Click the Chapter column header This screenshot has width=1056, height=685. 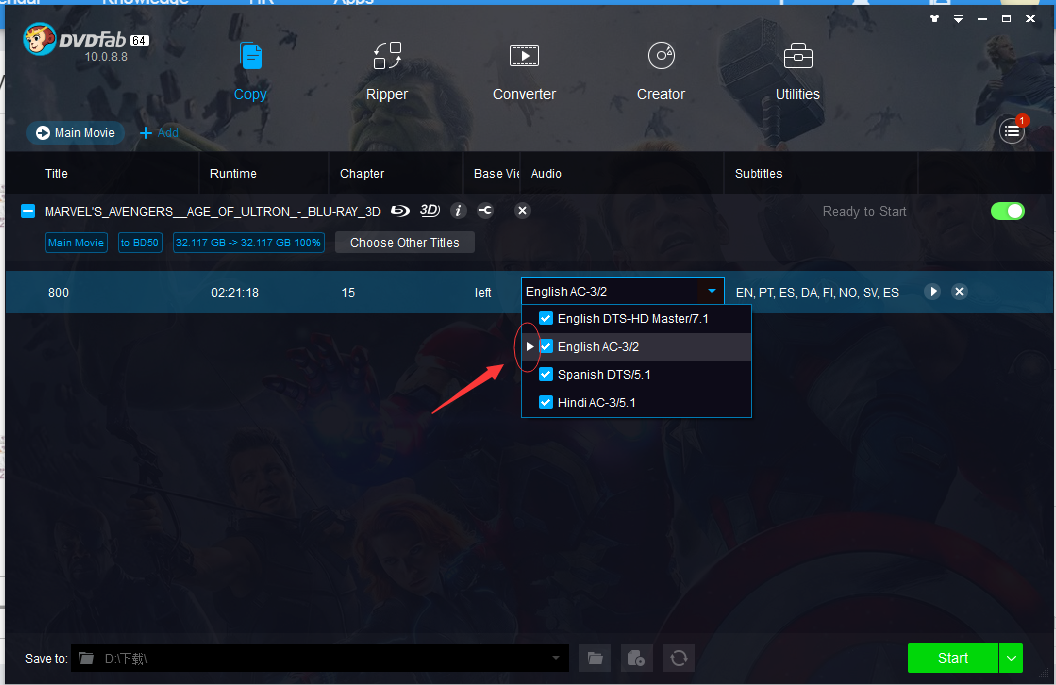point(362,174)
